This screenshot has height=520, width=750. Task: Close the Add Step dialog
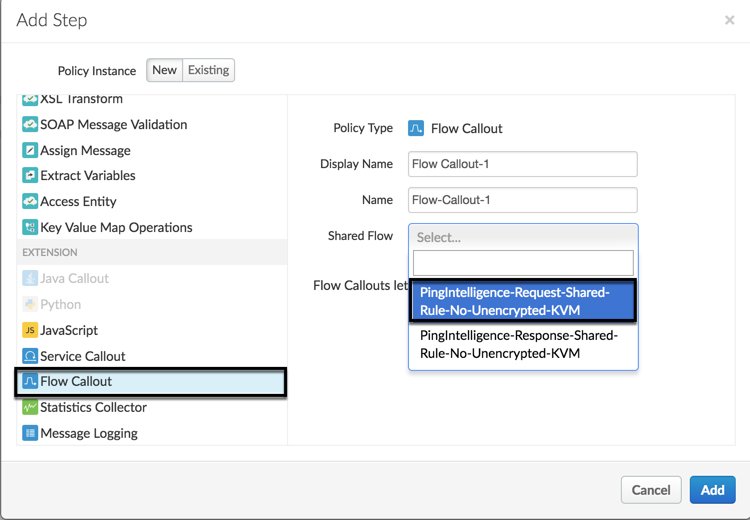click(x=729, y=20)
